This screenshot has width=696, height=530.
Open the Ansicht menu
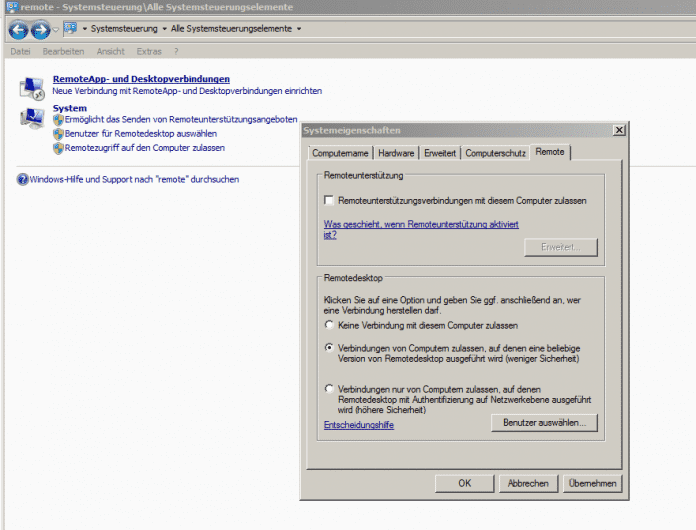[x=110, y=51]
